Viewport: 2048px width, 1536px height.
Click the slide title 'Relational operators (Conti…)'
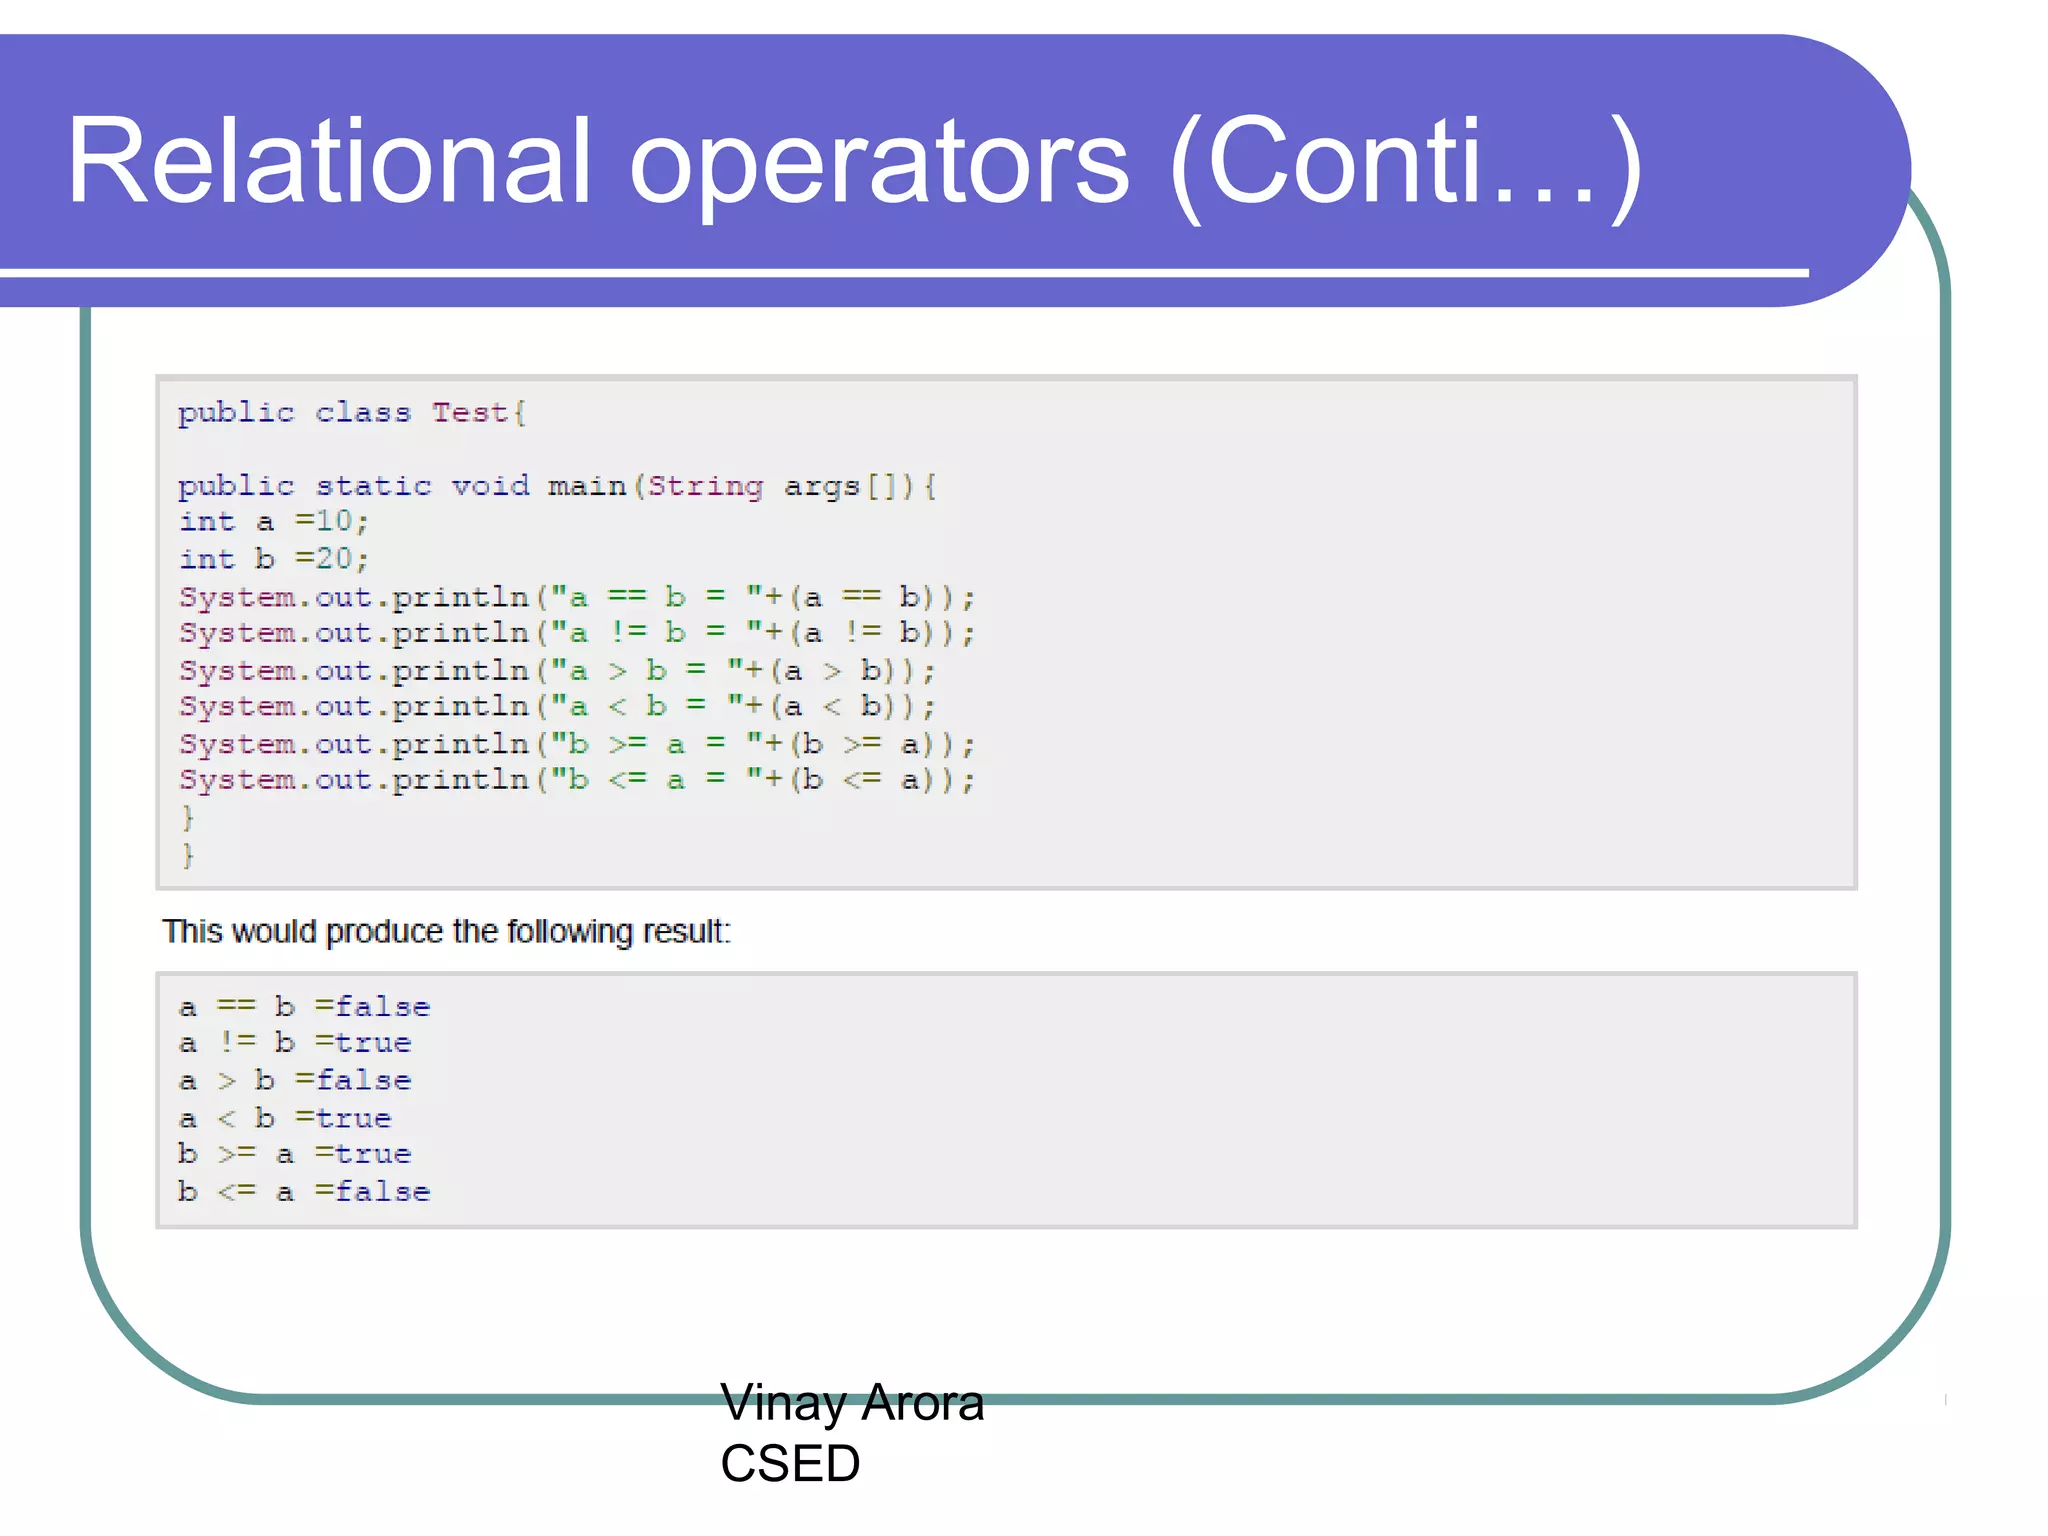click(854, 162)
